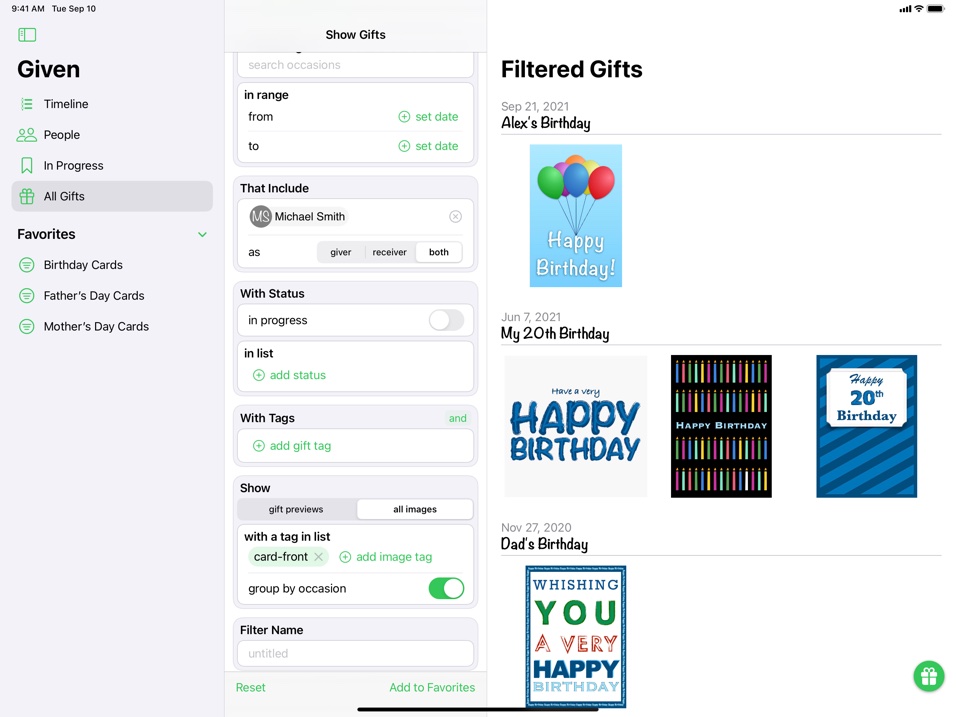The width and height of the screenshot is (956, 717).
Task: Add a status to the list
Action: (x=290, y=376)
